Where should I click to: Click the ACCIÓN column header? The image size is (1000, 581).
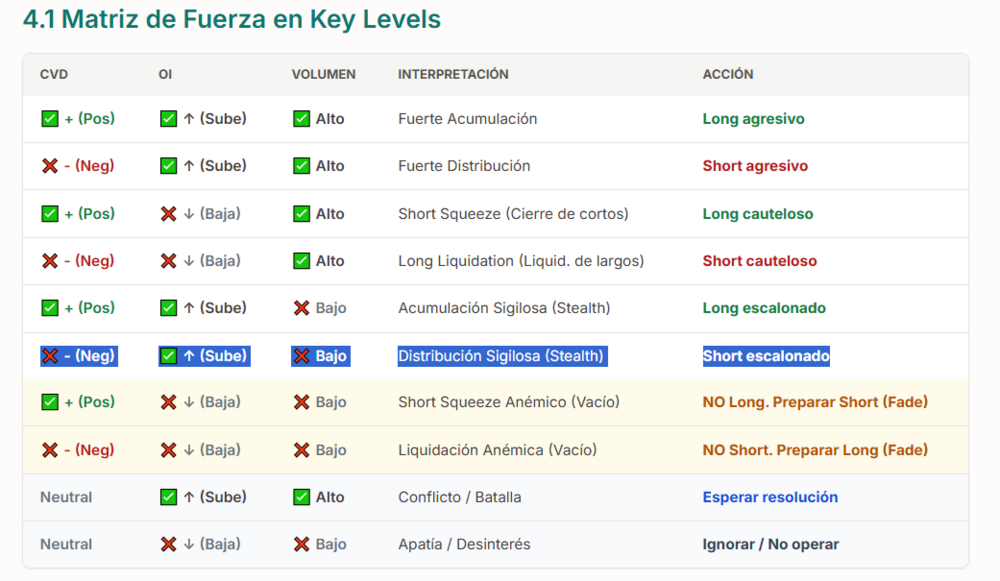tap(728, 74)
